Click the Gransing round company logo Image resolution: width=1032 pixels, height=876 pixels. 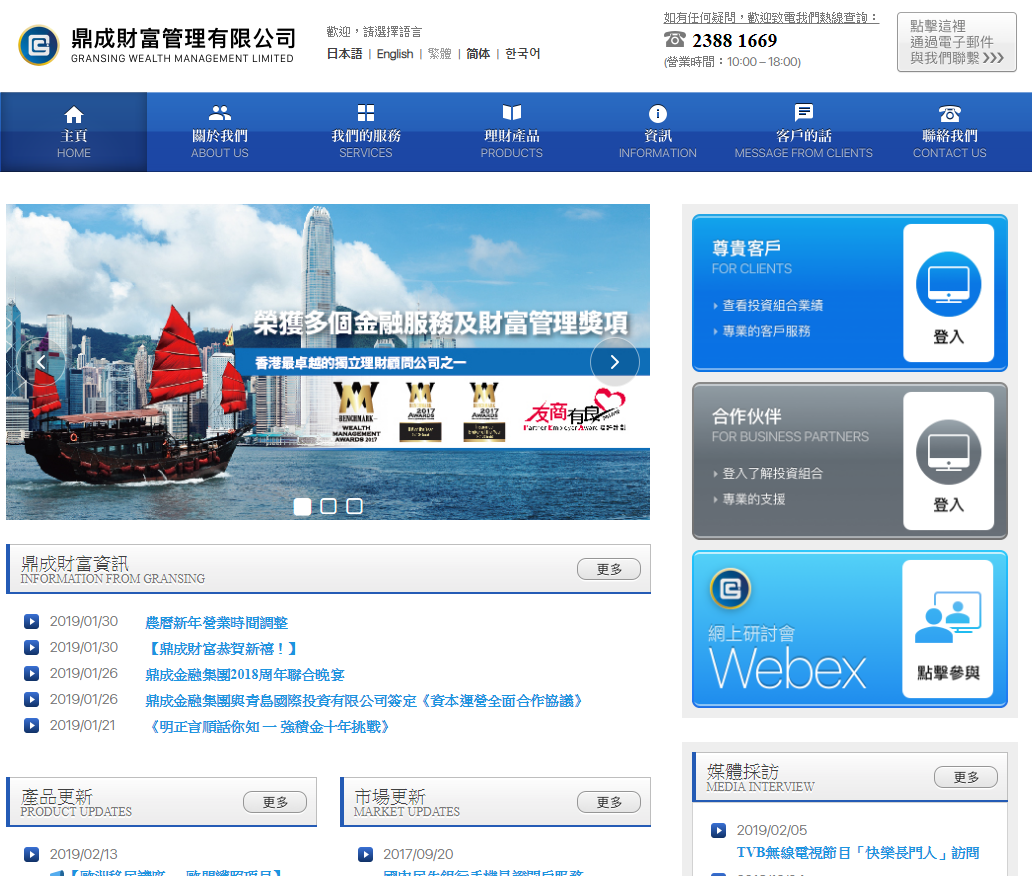pyautogui.click(x=38, y=45)
